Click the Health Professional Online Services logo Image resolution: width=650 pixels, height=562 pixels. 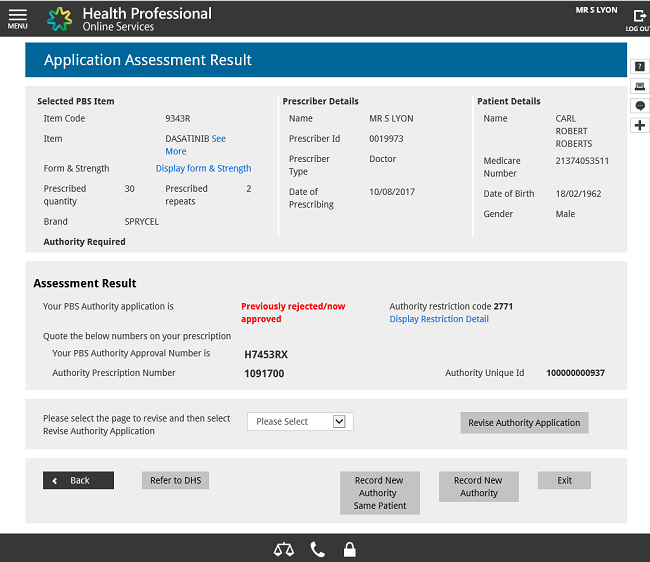tap(129, 19)
